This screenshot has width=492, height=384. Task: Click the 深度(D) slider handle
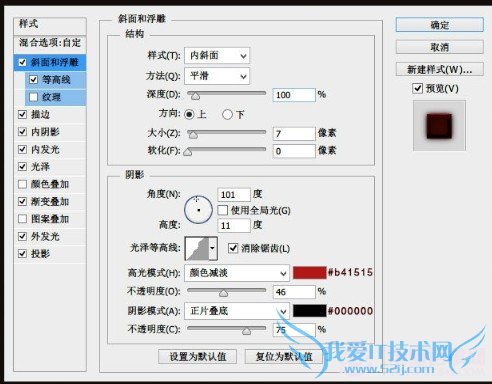pos(195,96)
